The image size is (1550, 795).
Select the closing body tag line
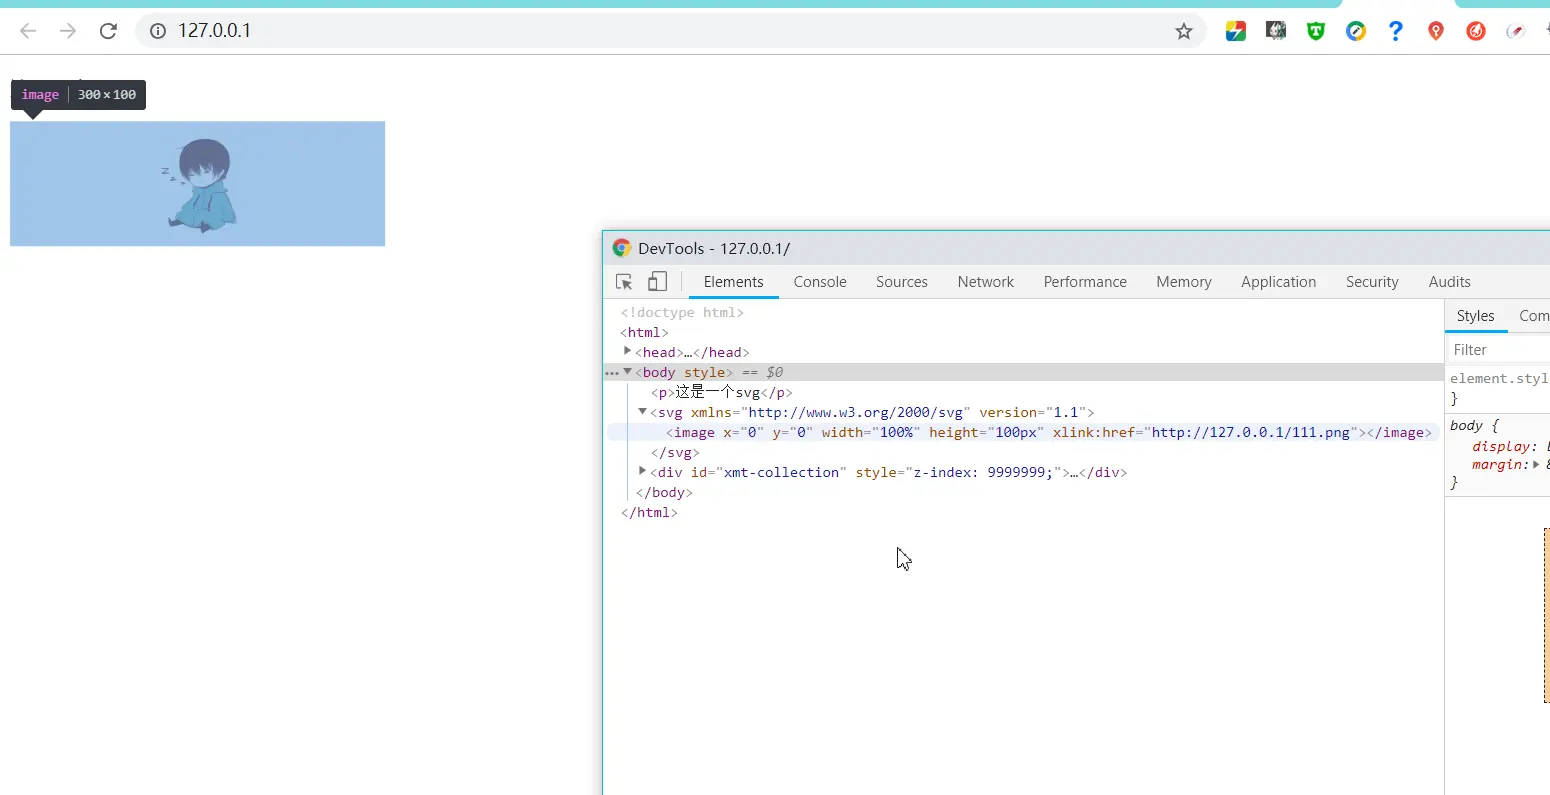click(x=664, y=492)
